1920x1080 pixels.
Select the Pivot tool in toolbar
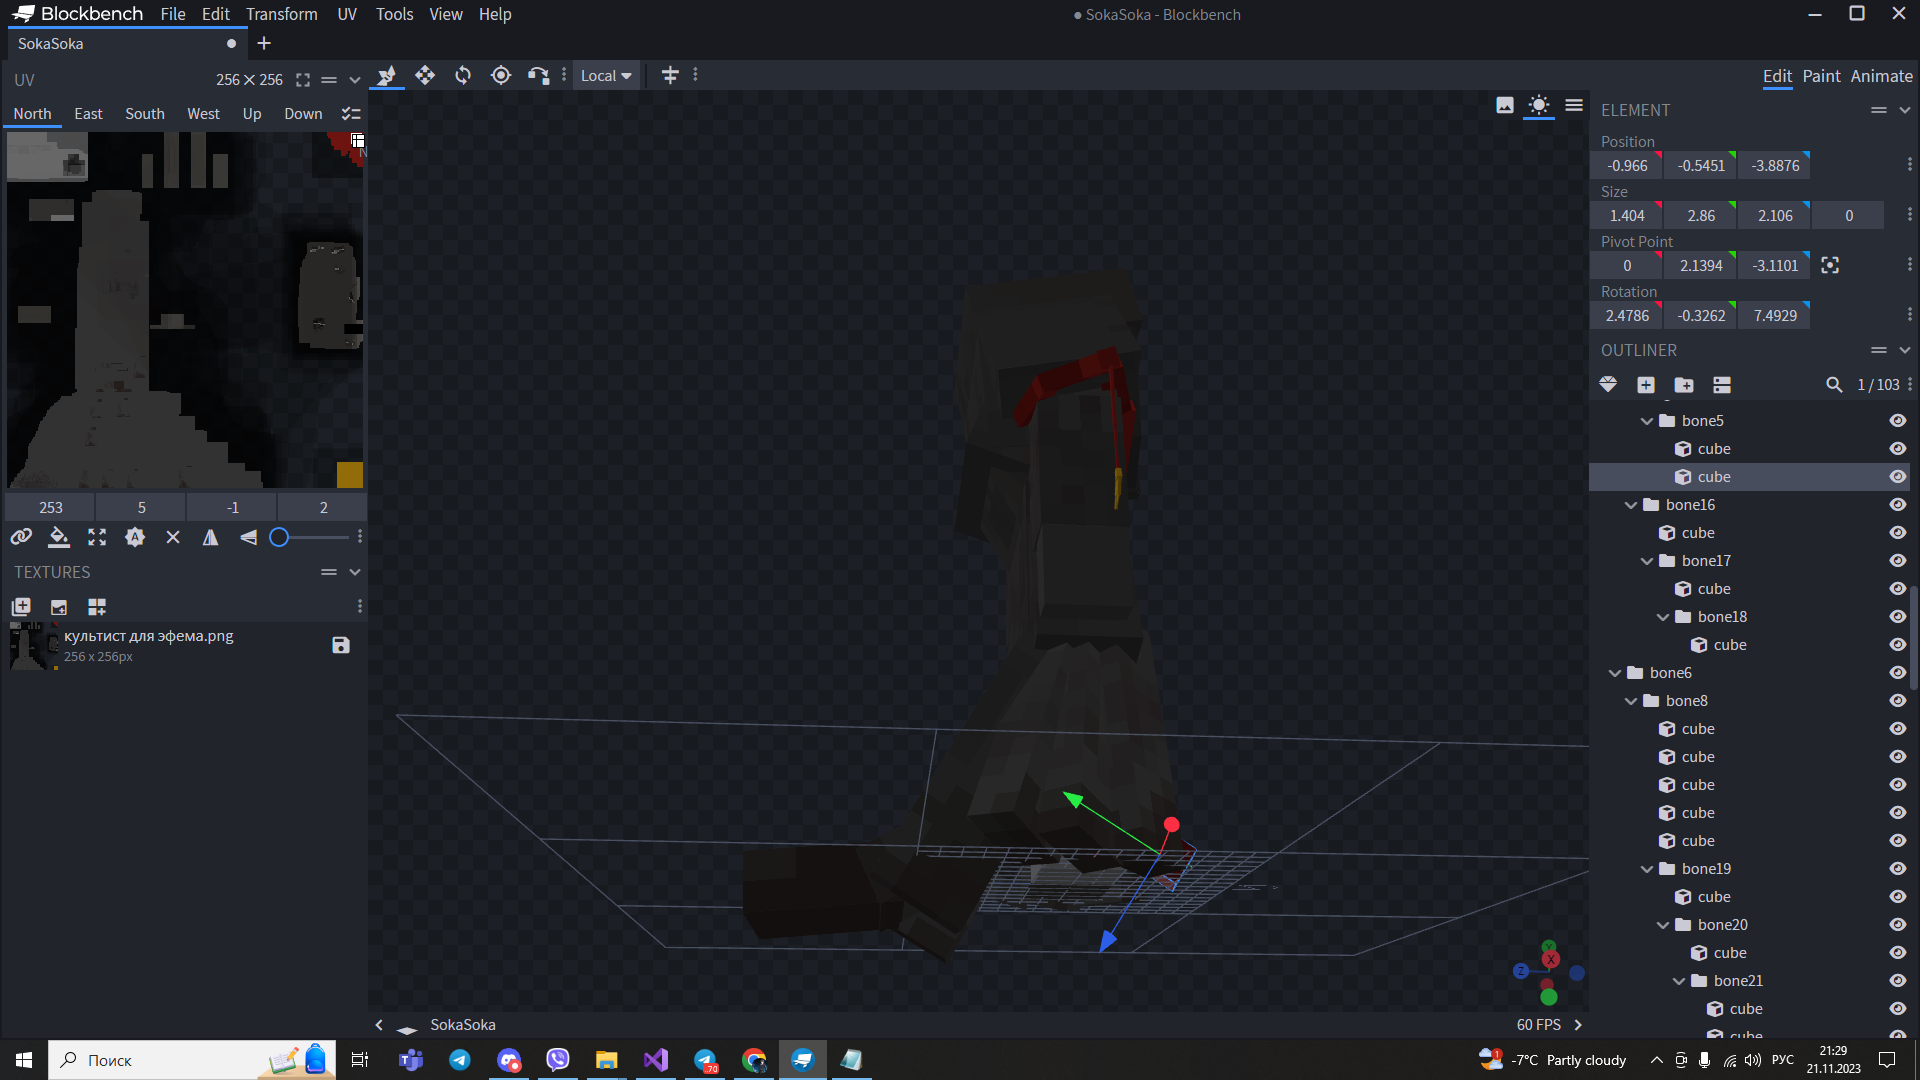click(501, 75)
